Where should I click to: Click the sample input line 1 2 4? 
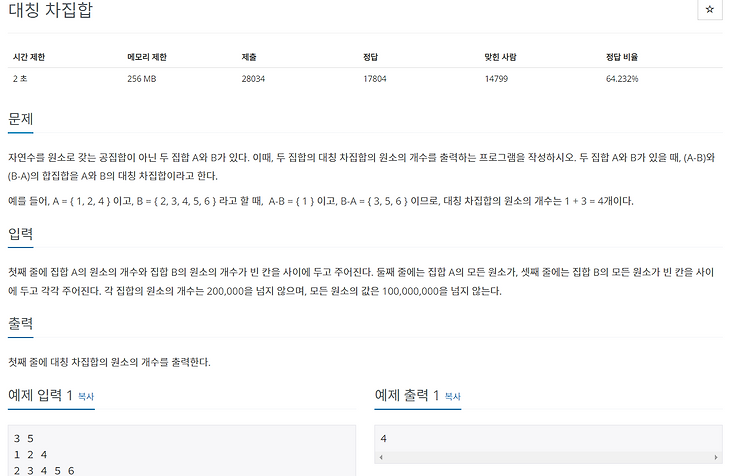(30, 454)
